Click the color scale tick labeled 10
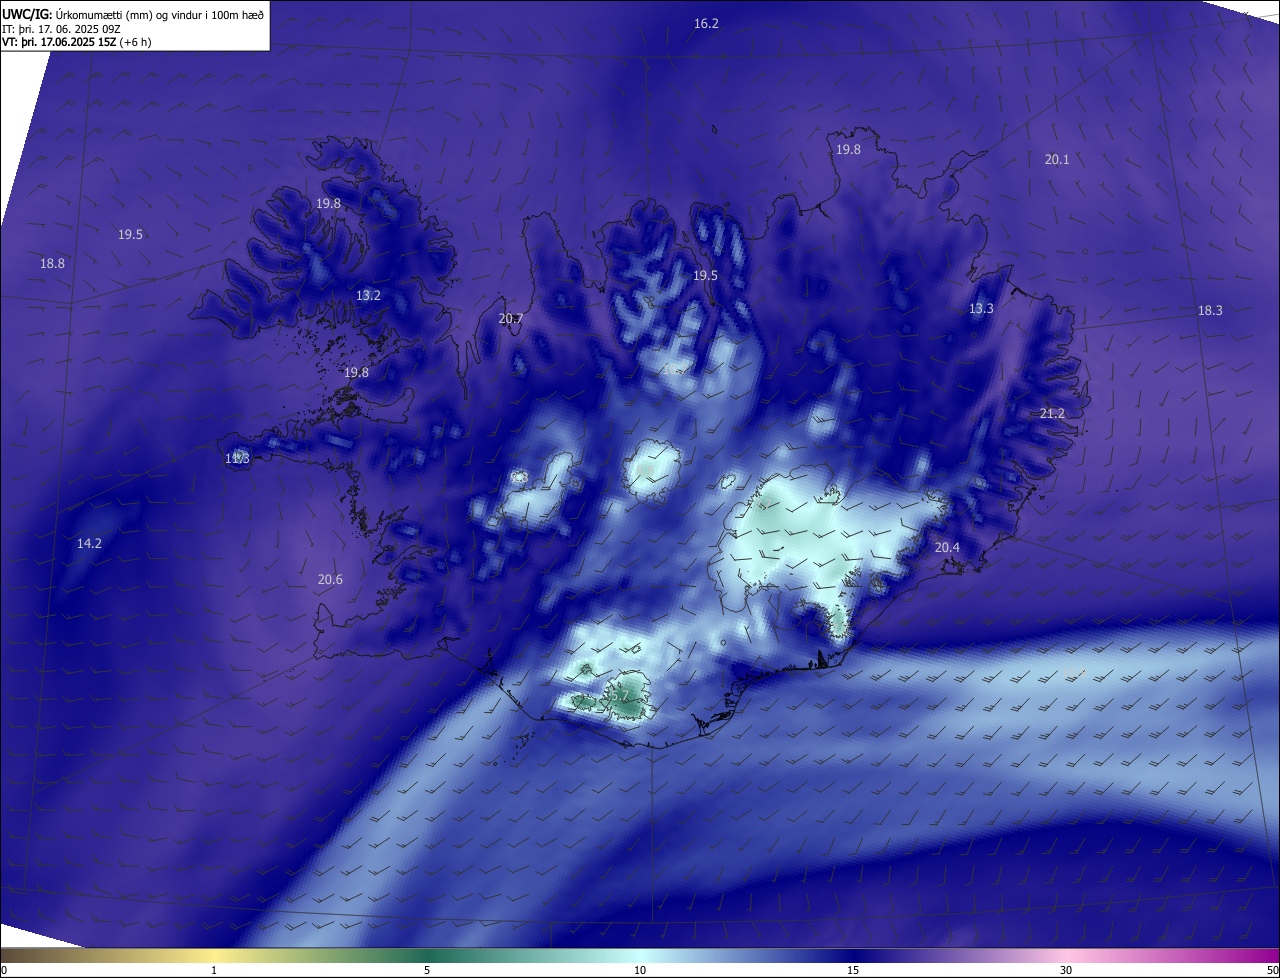The image size is (1280, 978). [640, 970]
